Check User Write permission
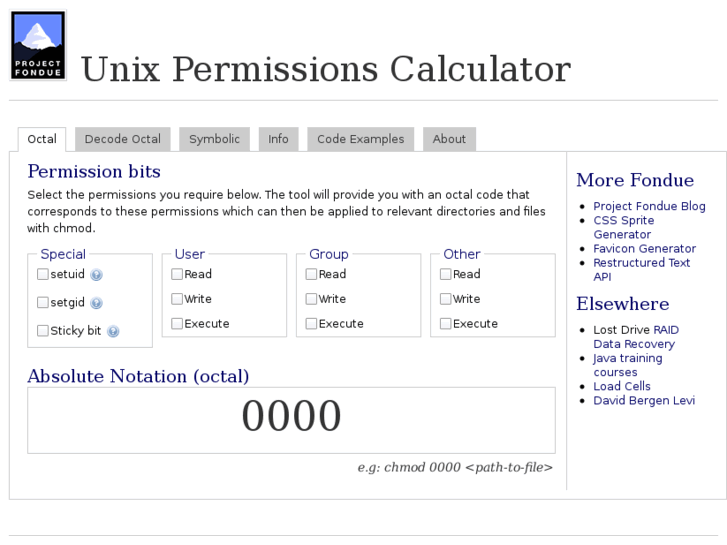727x545 pixels. point(177,299)
